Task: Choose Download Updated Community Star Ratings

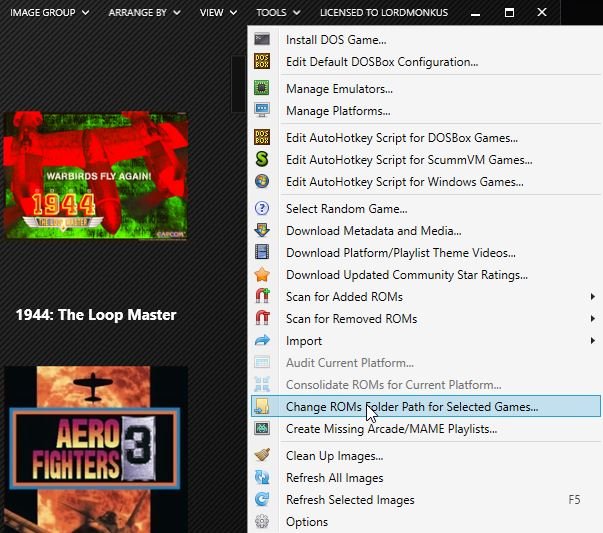Action: [425, 275]
